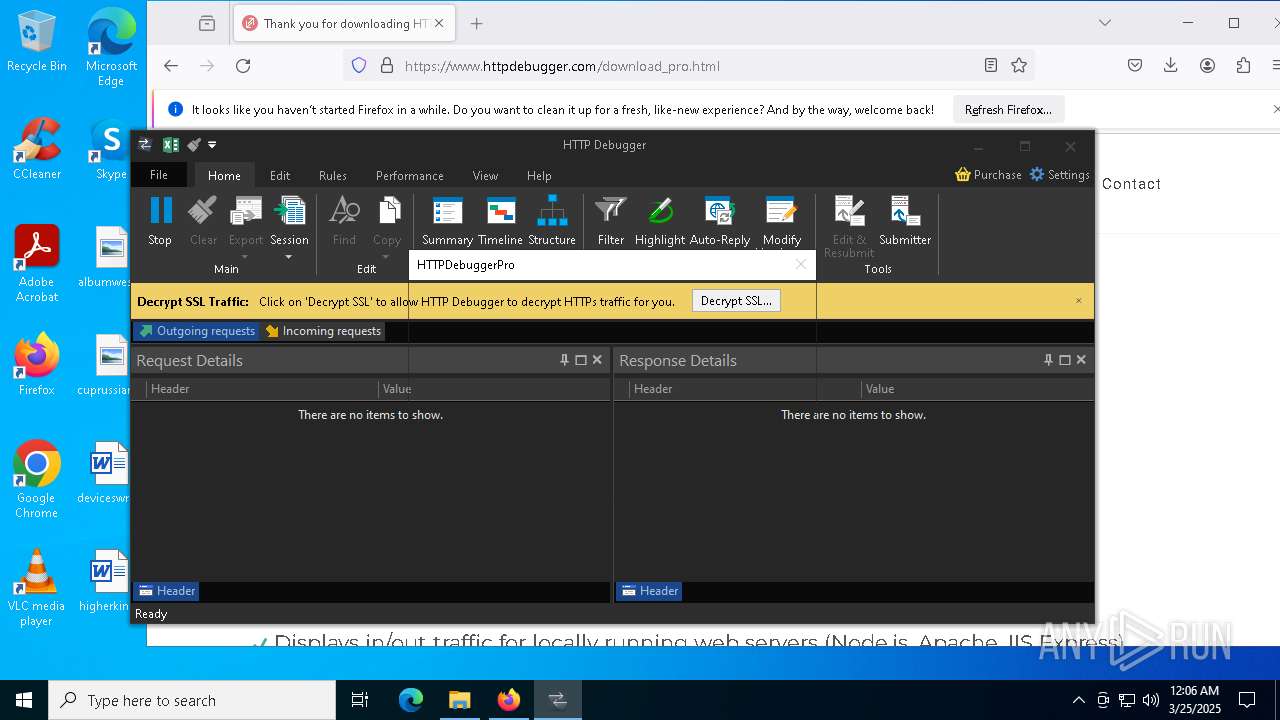This screenshot has height=720, width=1280.
Task: Open Firefox downloads panel
Action: (1171, 66)
